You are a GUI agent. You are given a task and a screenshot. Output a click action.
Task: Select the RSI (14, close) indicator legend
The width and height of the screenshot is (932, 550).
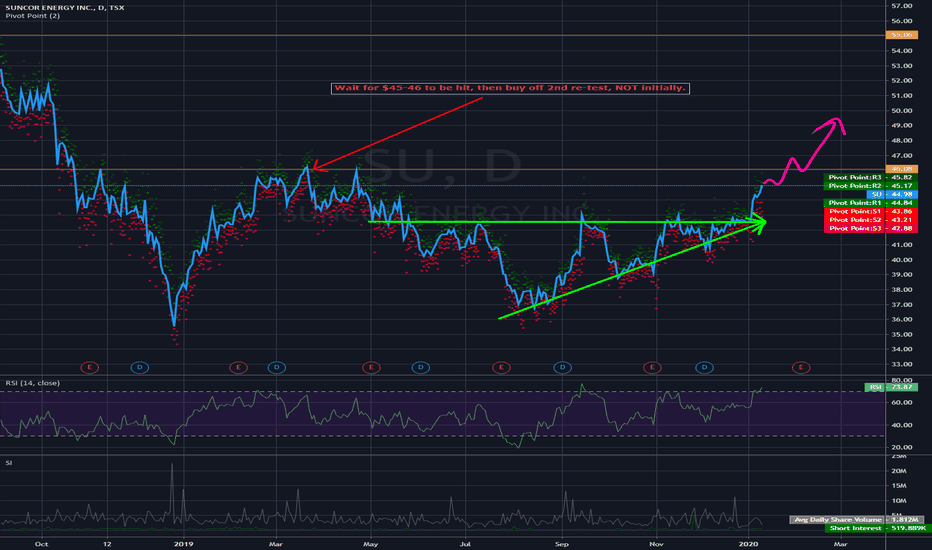pyautogui.click(x=33, y=383)
